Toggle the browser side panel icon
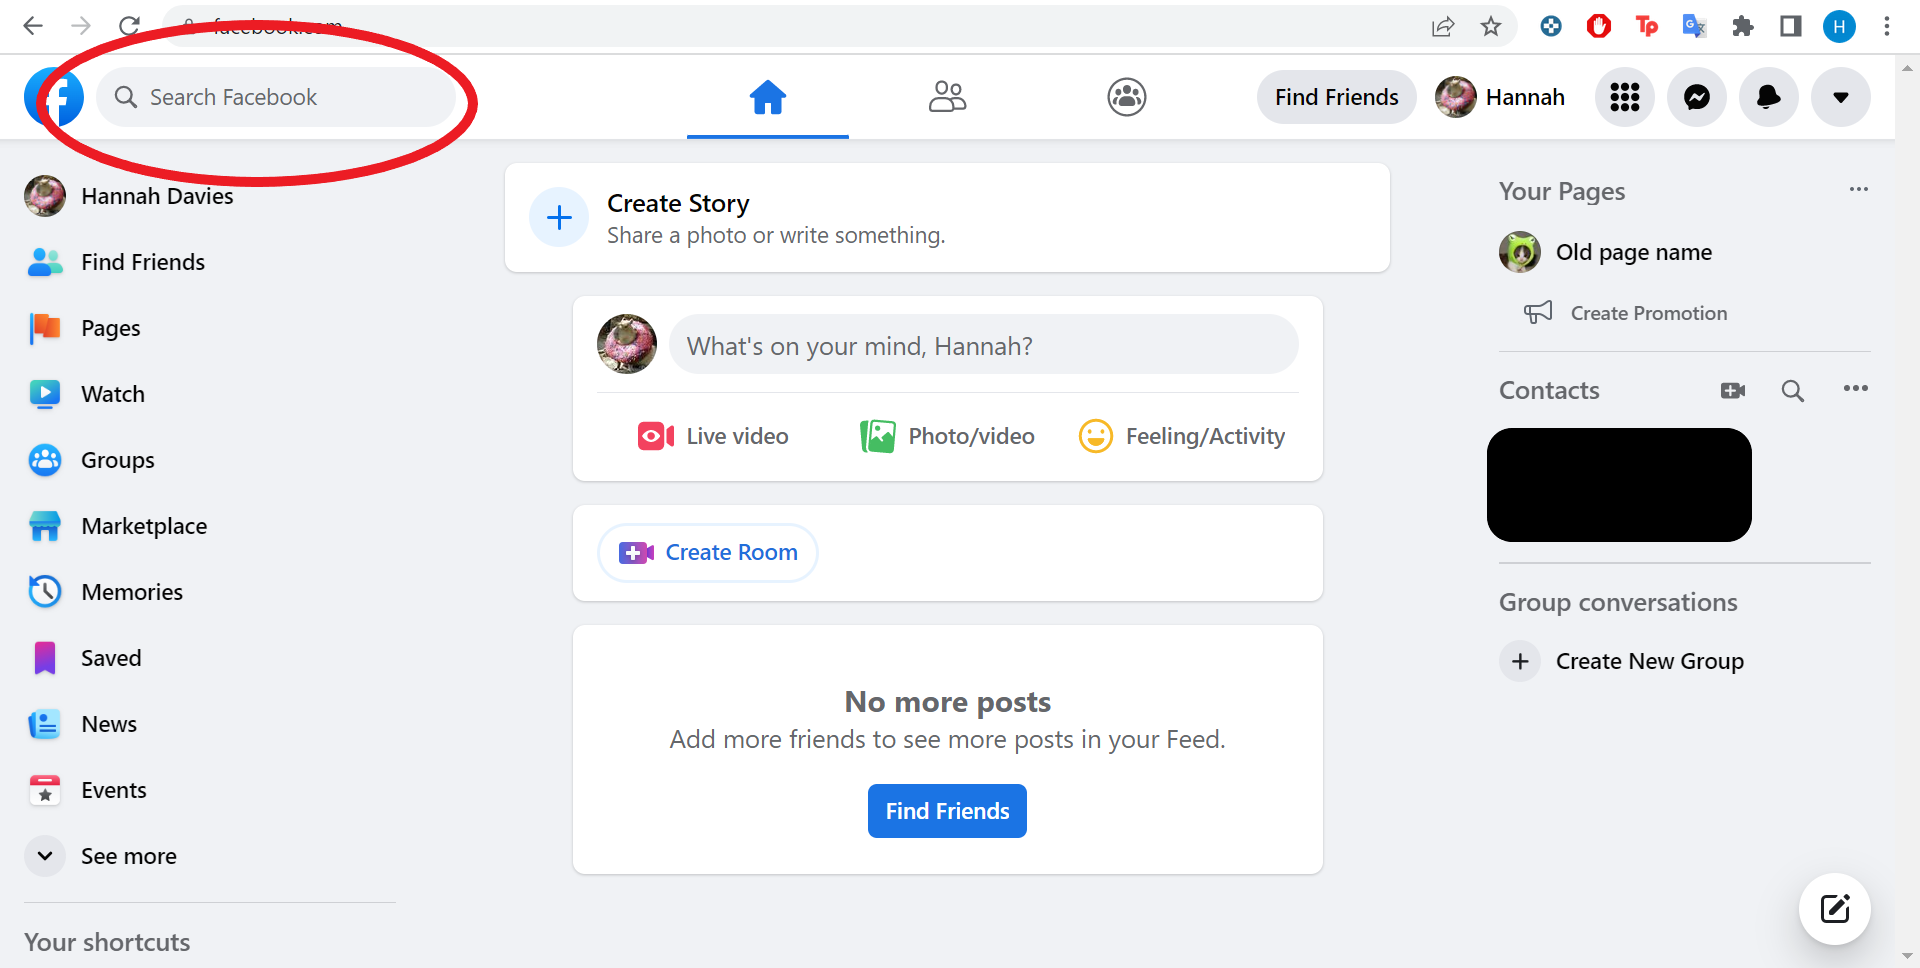 (1791, 26)
